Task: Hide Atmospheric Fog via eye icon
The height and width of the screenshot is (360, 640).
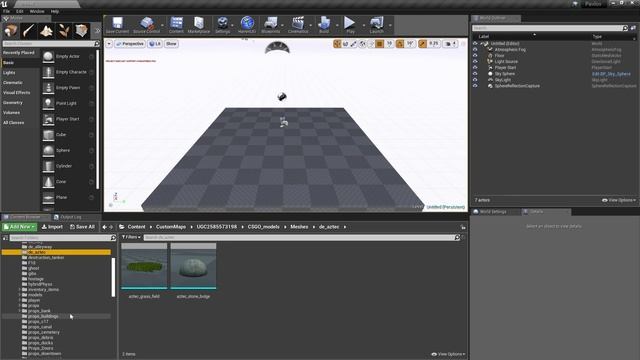Action: pyautogui.click(x=475, y=49)
